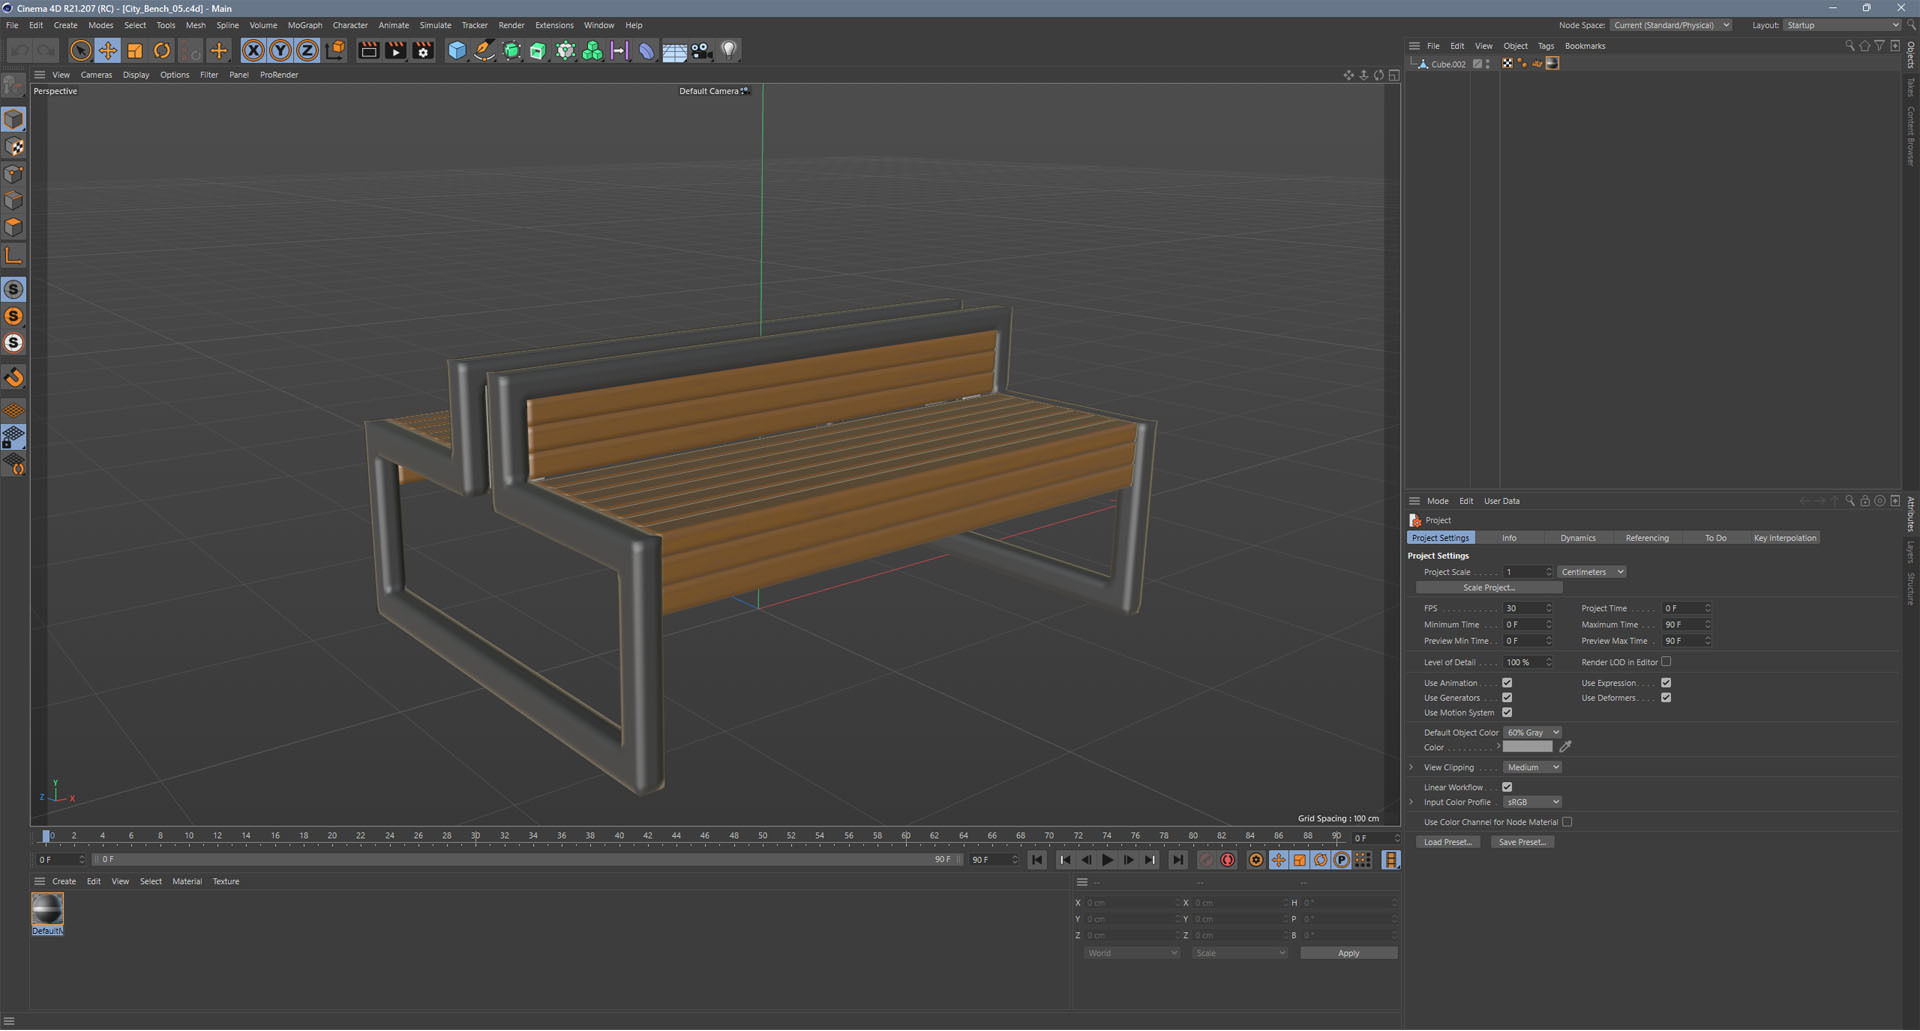This screenshot has width=1920, height=1031.
Task: Toggle viewport layout icon
Action: tap(1394, 75)
